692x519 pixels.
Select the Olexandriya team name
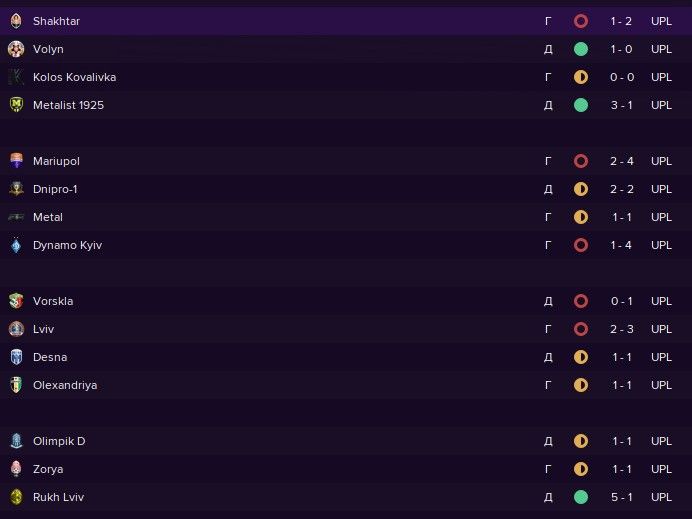point(65,385)
